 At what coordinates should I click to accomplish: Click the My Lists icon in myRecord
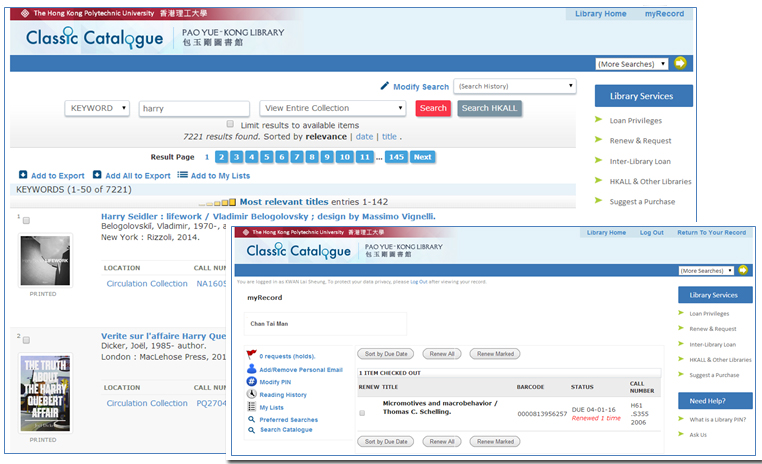(x=251, y=407)
